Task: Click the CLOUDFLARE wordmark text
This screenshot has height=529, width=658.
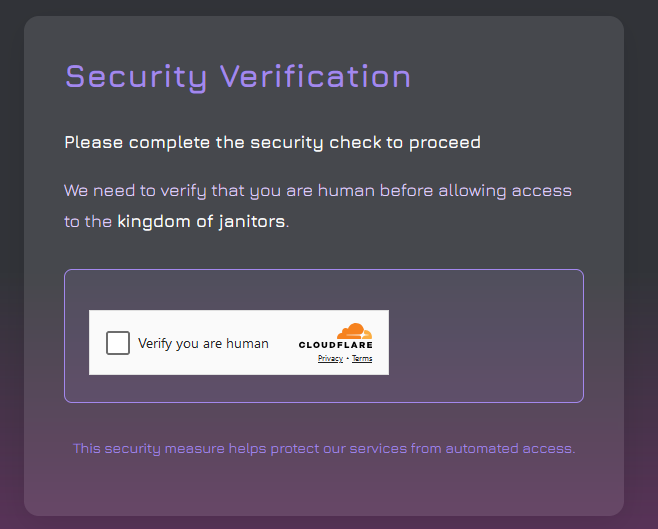Action: coord(336,345)
